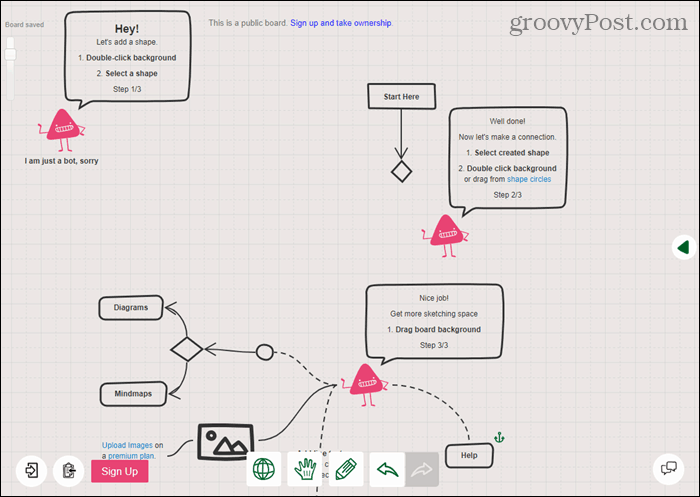Click 'Select created shape' instruction text
The image size is (700, 497).
click(512, 153)
